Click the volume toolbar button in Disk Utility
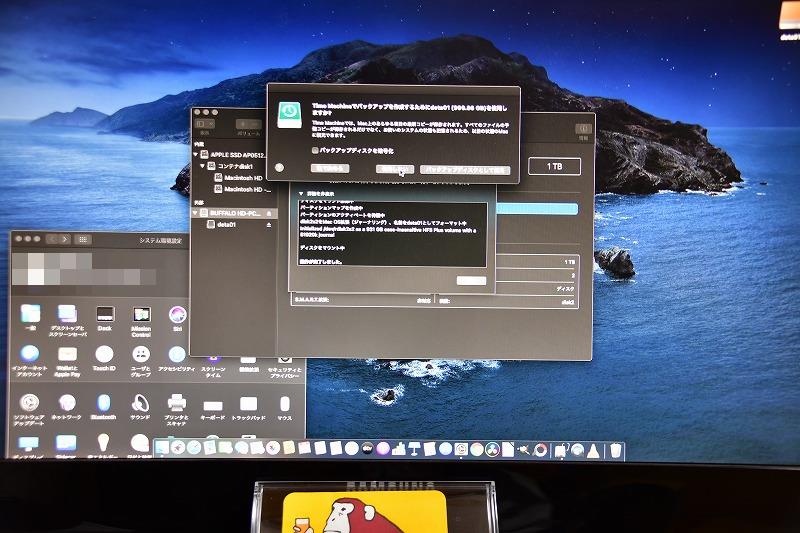This screenshot has width=800, height=533. click(x=248, y=124)
